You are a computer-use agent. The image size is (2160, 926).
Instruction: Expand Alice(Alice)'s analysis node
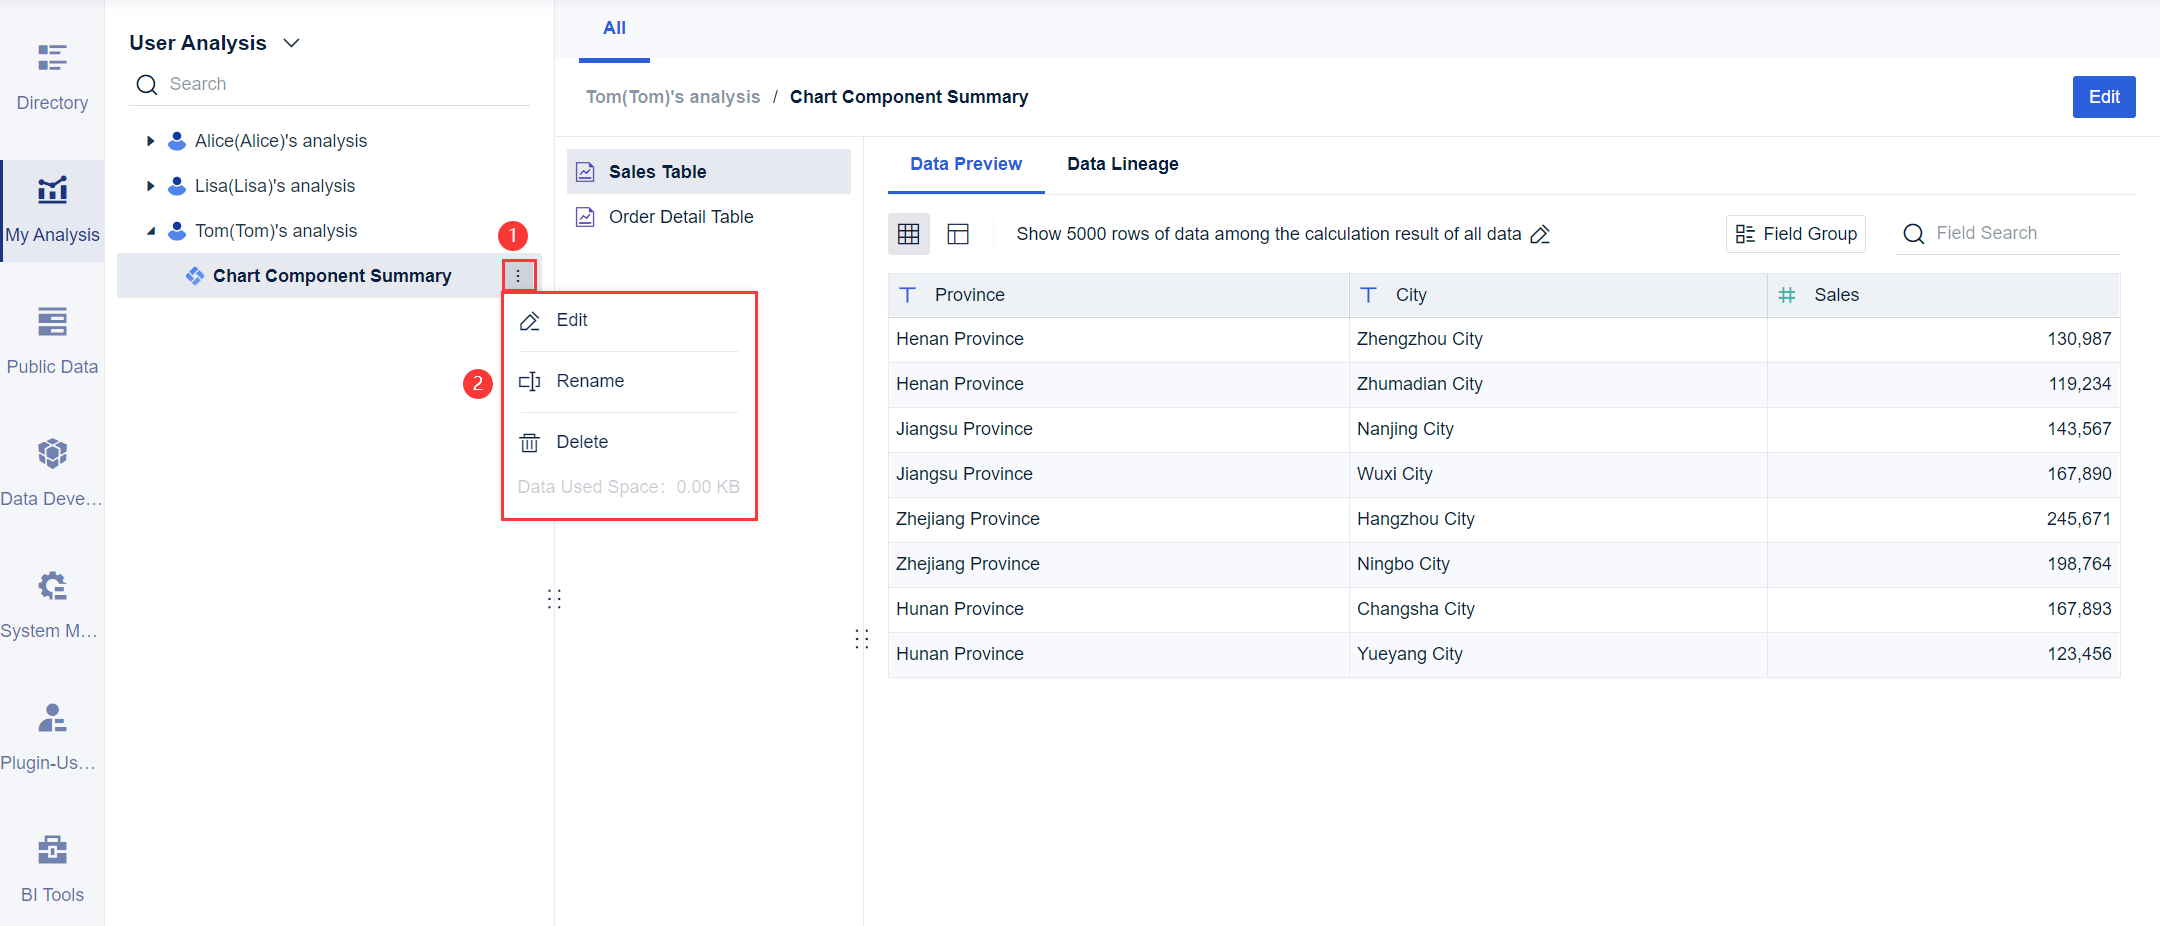151,140
